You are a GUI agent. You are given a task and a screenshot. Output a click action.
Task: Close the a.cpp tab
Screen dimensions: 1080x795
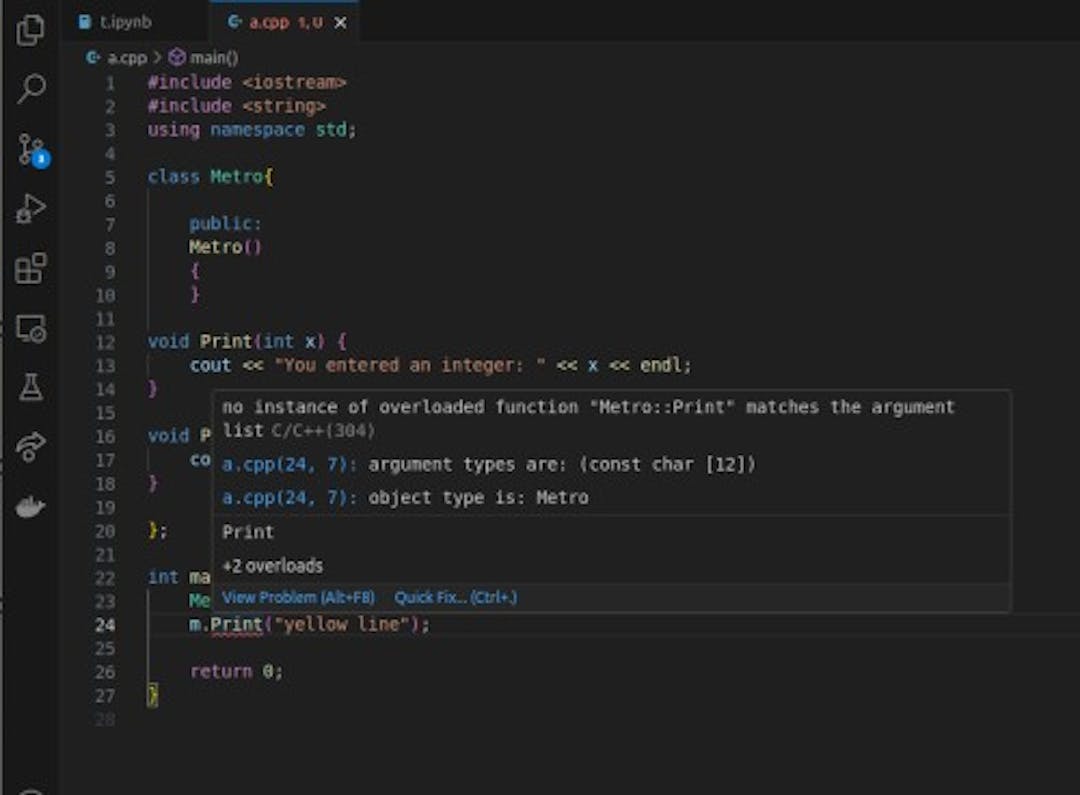[340, 22]
